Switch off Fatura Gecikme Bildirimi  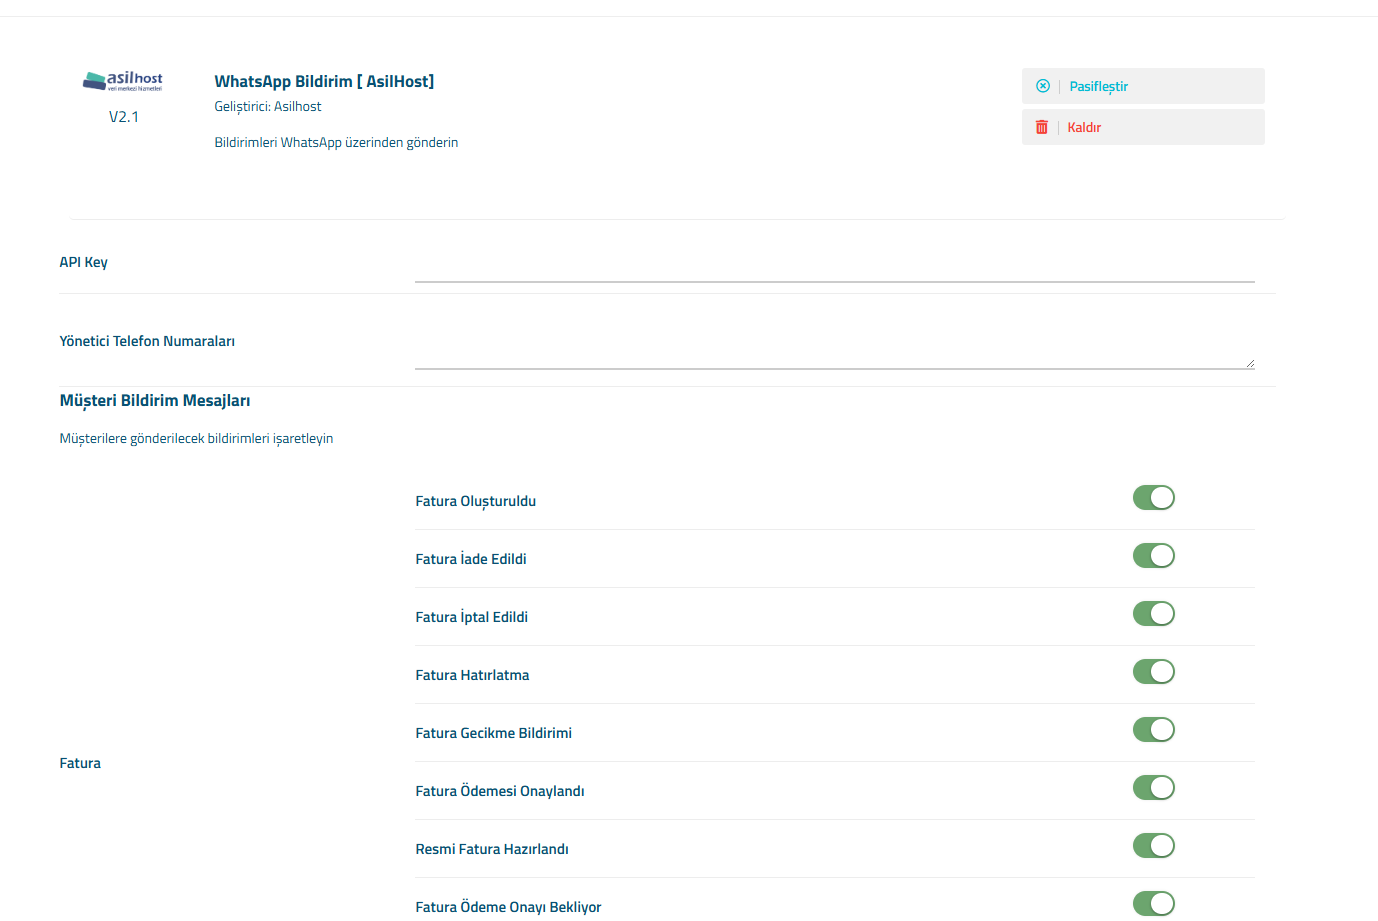[1153, 730]
